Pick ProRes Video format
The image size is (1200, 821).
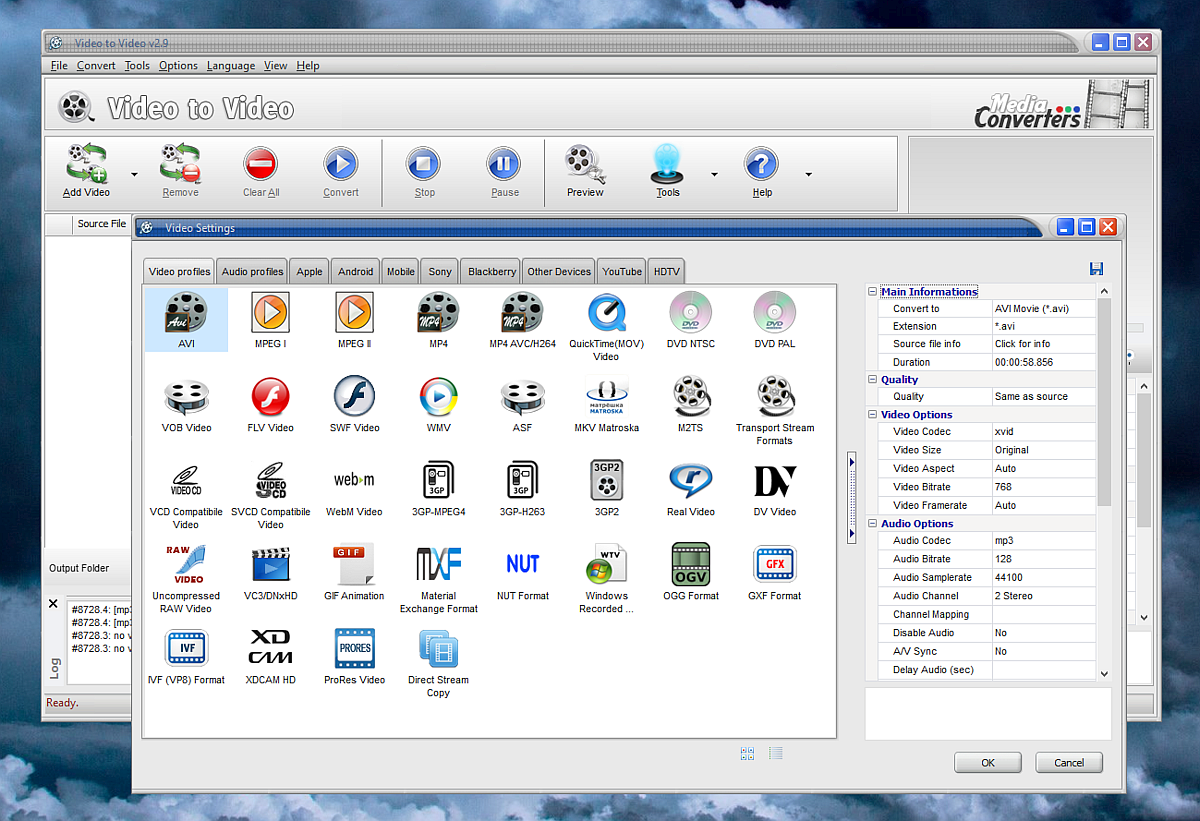click(x=354, y=656)
